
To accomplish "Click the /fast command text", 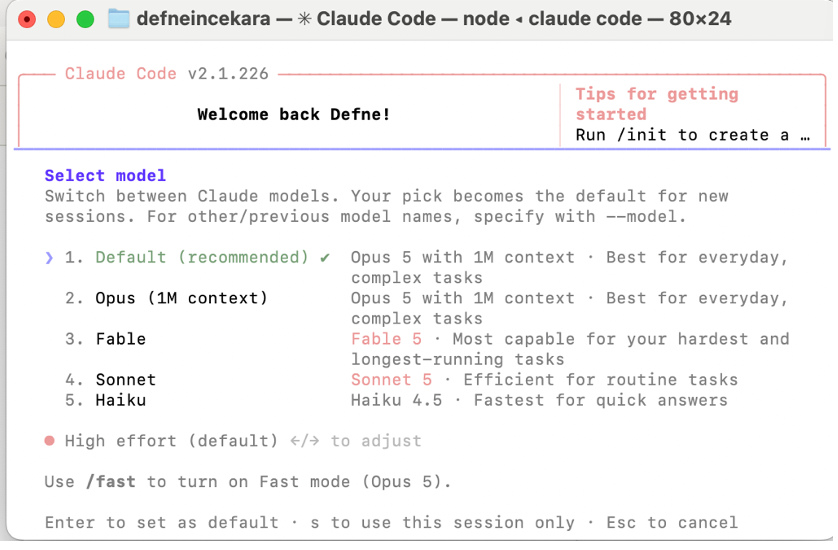I will 111,482.
